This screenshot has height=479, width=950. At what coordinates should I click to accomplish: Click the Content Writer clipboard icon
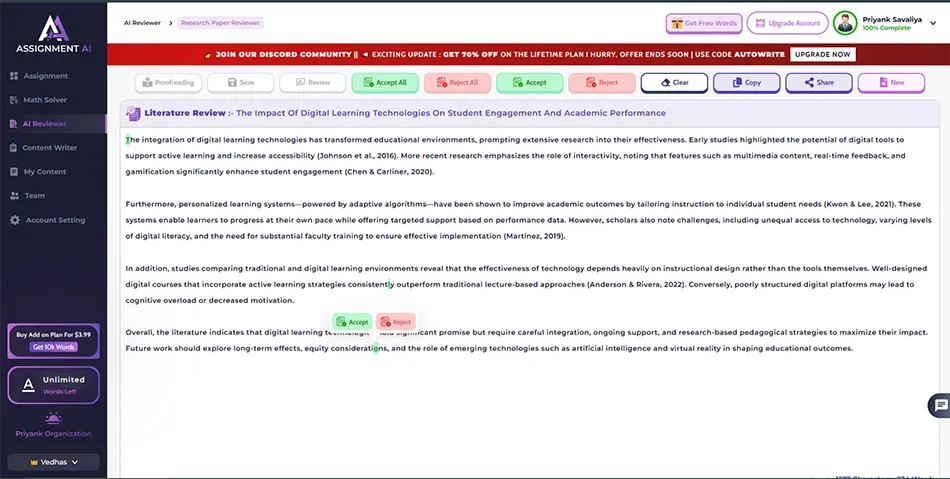[x=14, y=148]
